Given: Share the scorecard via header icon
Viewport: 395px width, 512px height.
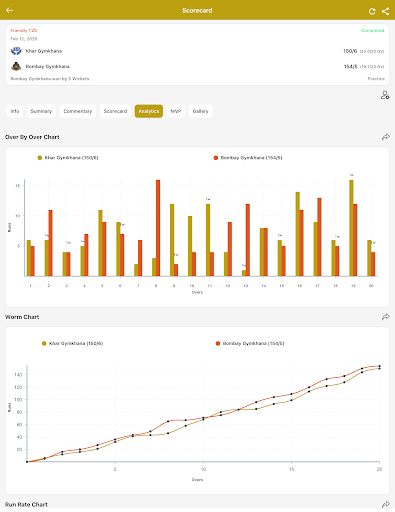Looking at the screenshot, I should point(385,11).
